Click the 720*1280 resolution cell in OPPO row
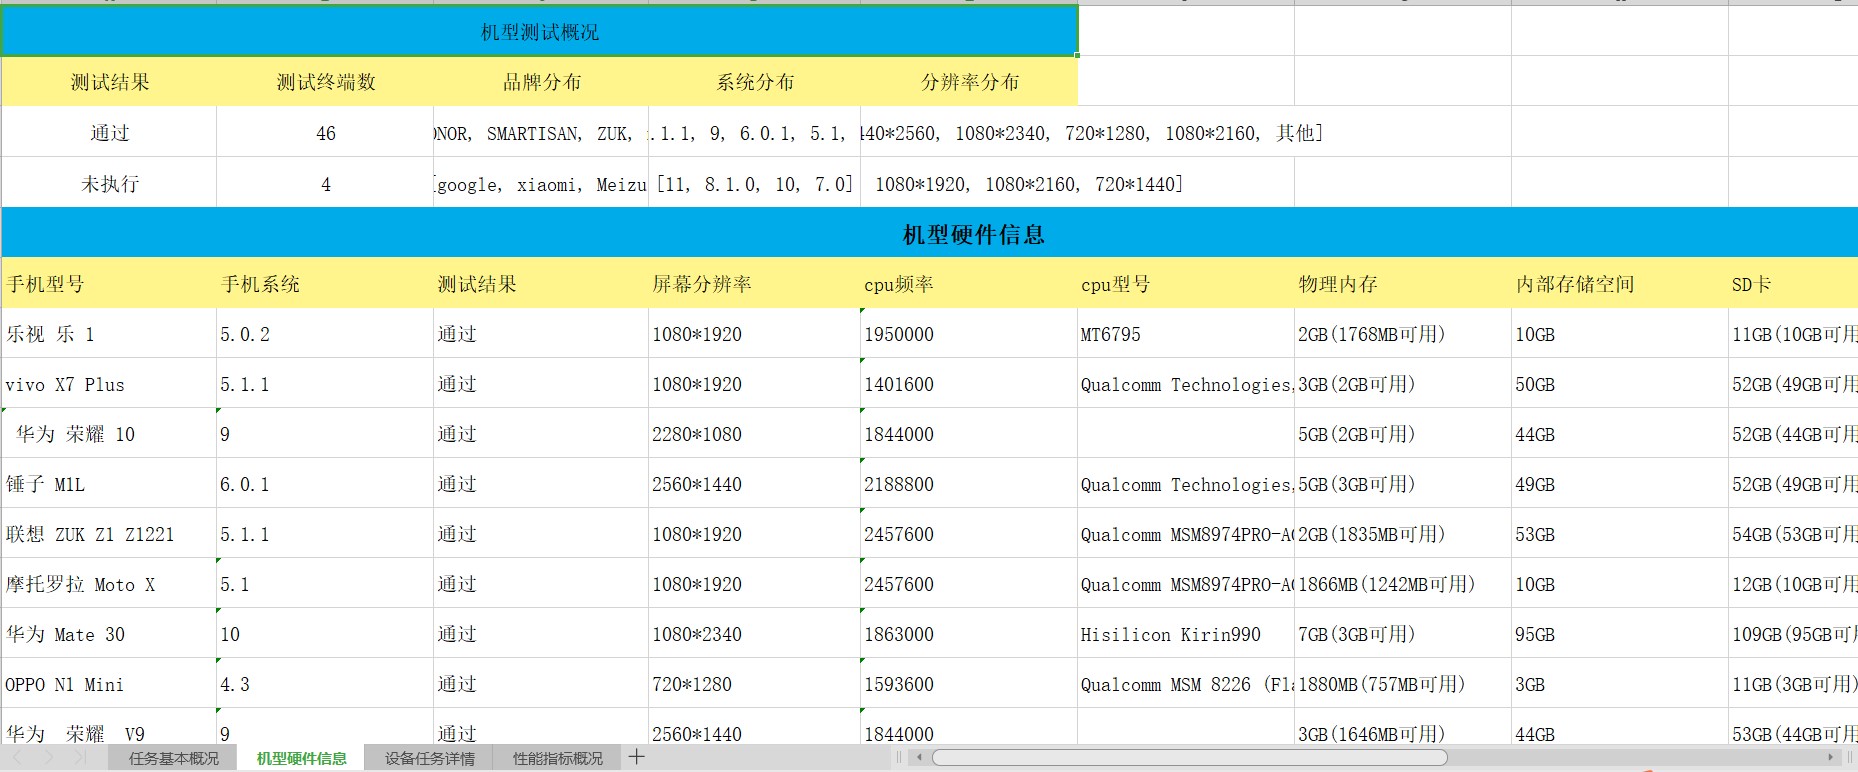Image resolution: width=1858 pixels, height=772 pixels. click(x=755, y=684)
